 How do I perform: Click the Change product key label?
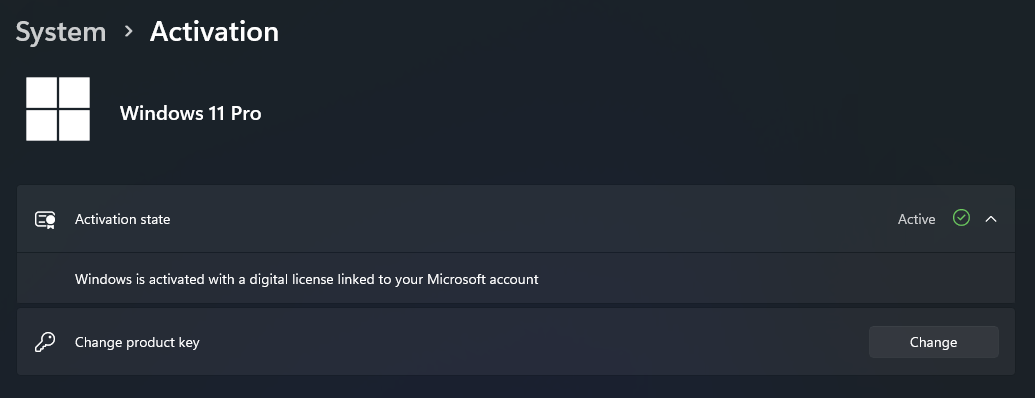pos(137,343)
